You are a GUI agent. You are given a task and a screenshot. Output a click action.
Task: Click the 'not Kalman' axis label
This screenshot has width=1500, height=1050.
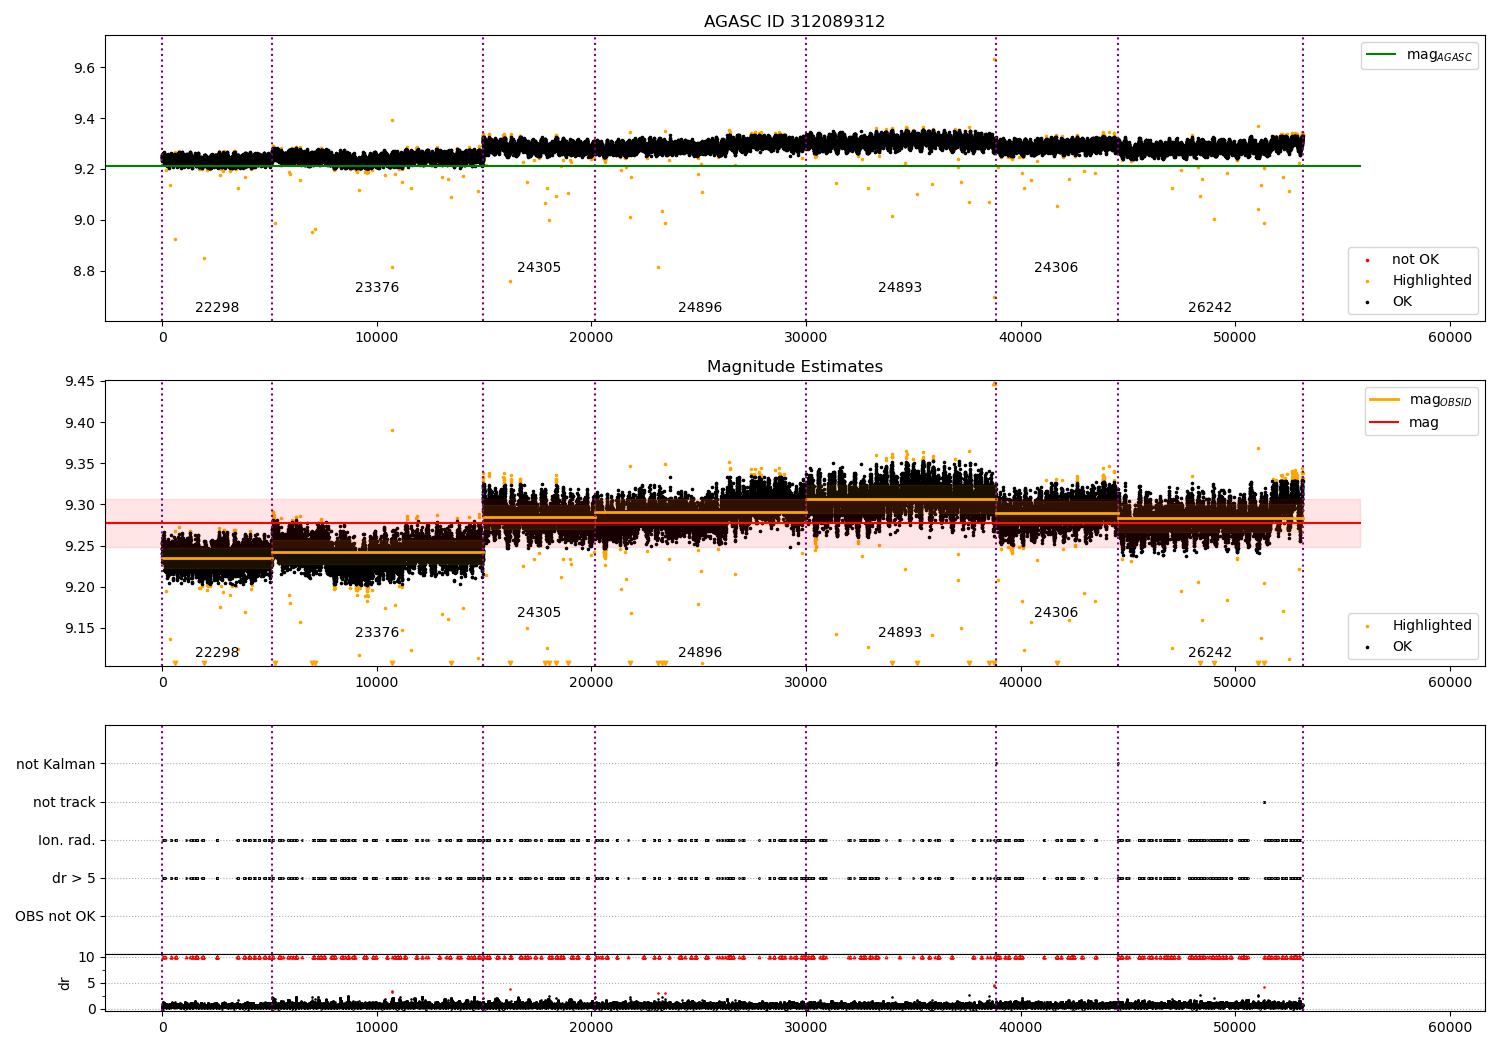(x=56, y=765)
